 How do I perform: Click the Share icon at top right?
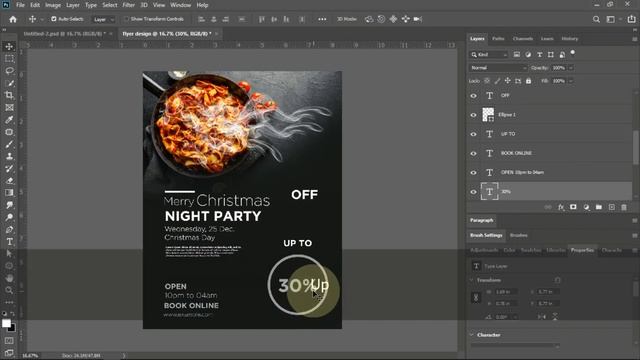(x=631, y=19)
